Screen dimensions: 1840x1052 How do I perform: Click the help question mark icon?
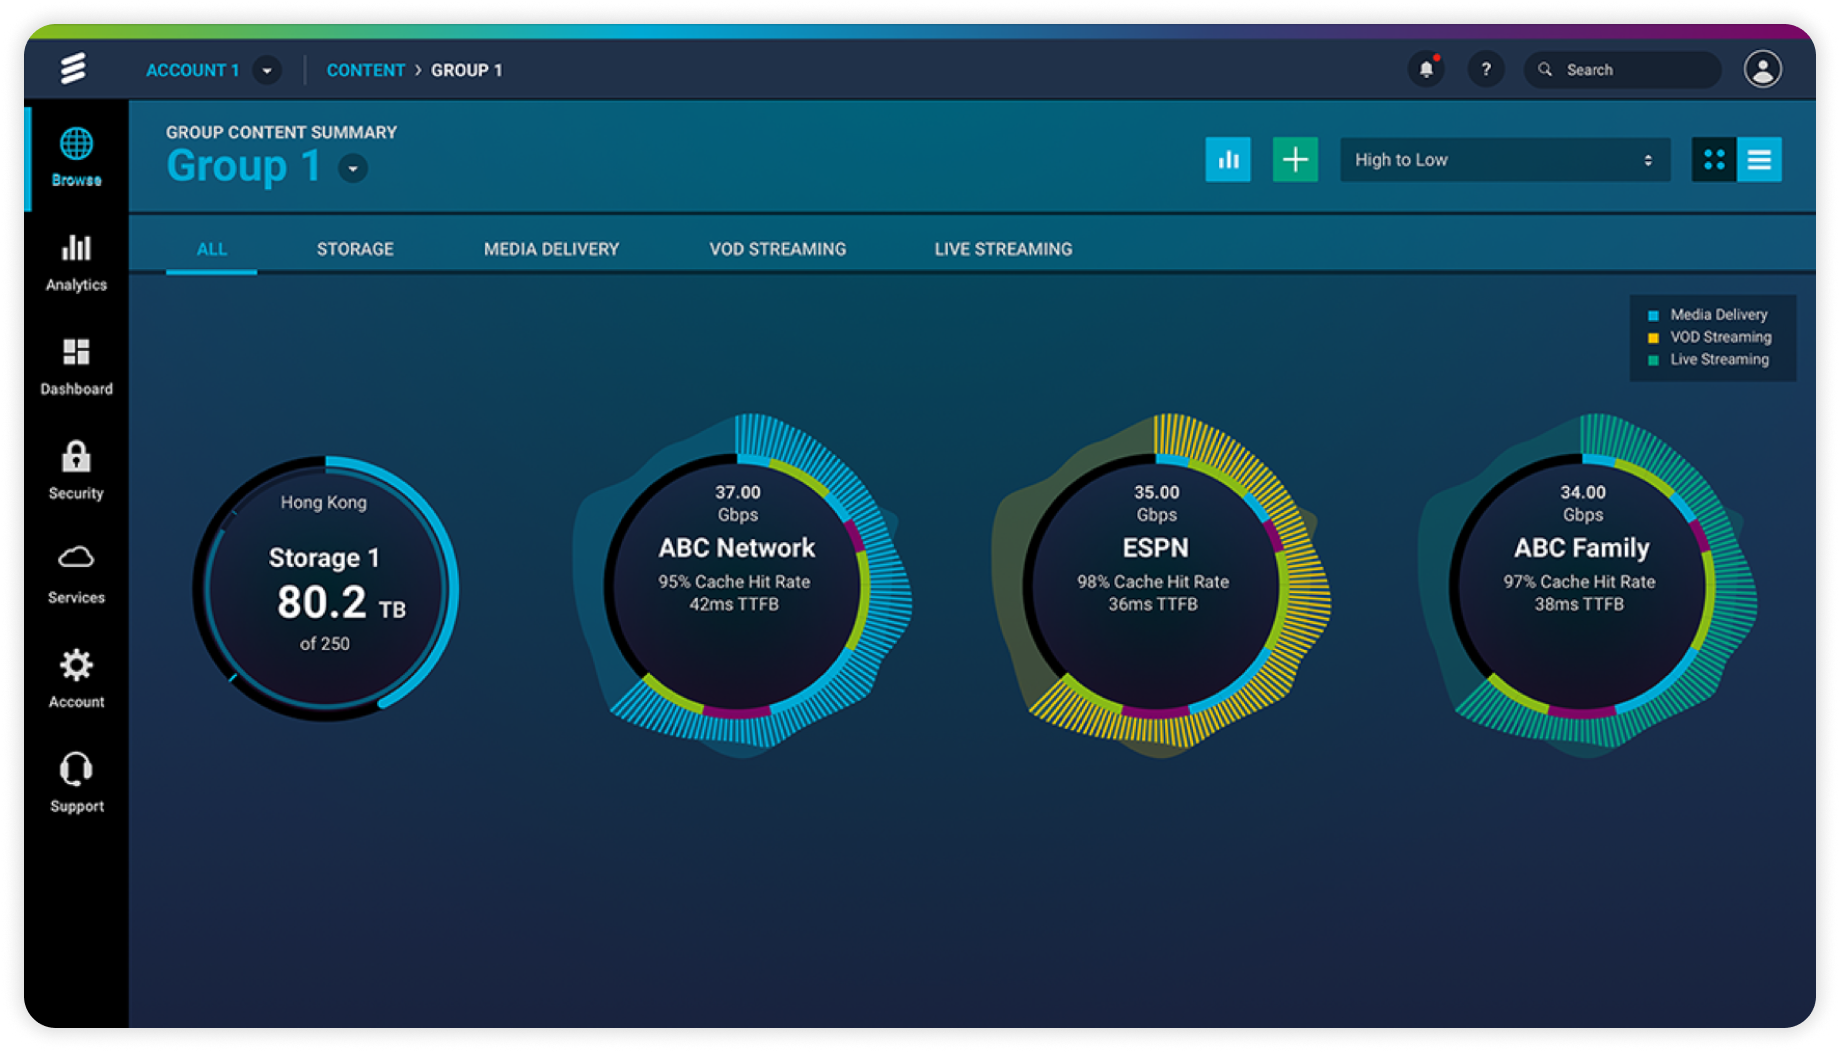coord(1486,69)
